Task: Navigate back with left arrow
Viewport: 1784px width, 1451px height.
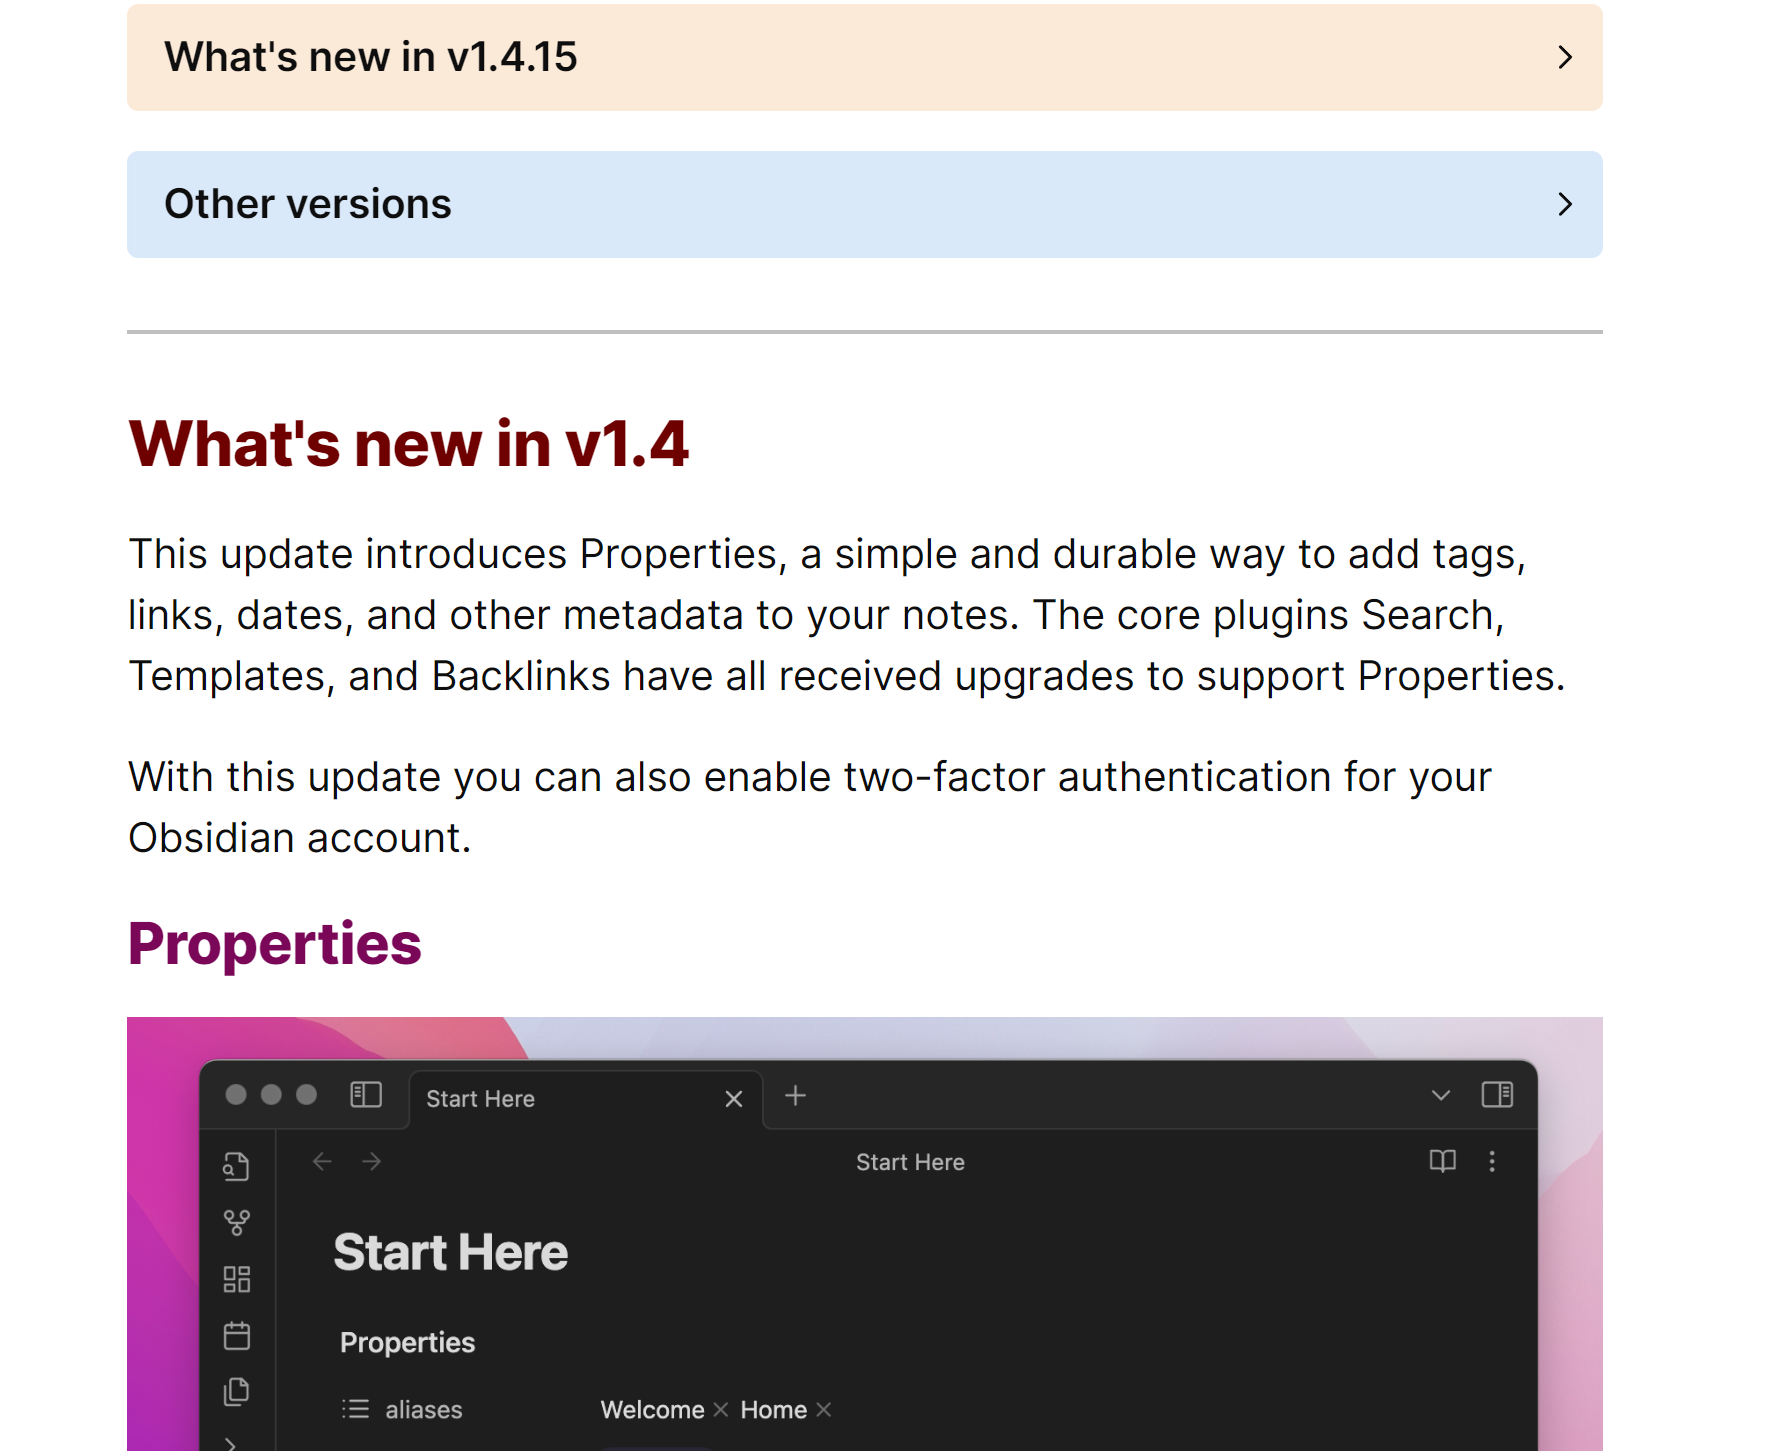Action: click(322, 1161)
